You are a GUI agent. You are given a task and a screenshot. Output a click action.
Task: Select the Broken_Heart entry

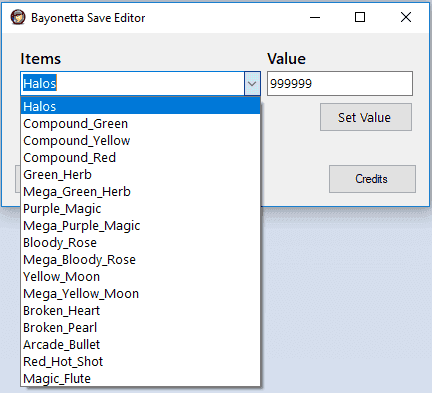(140, 310)
